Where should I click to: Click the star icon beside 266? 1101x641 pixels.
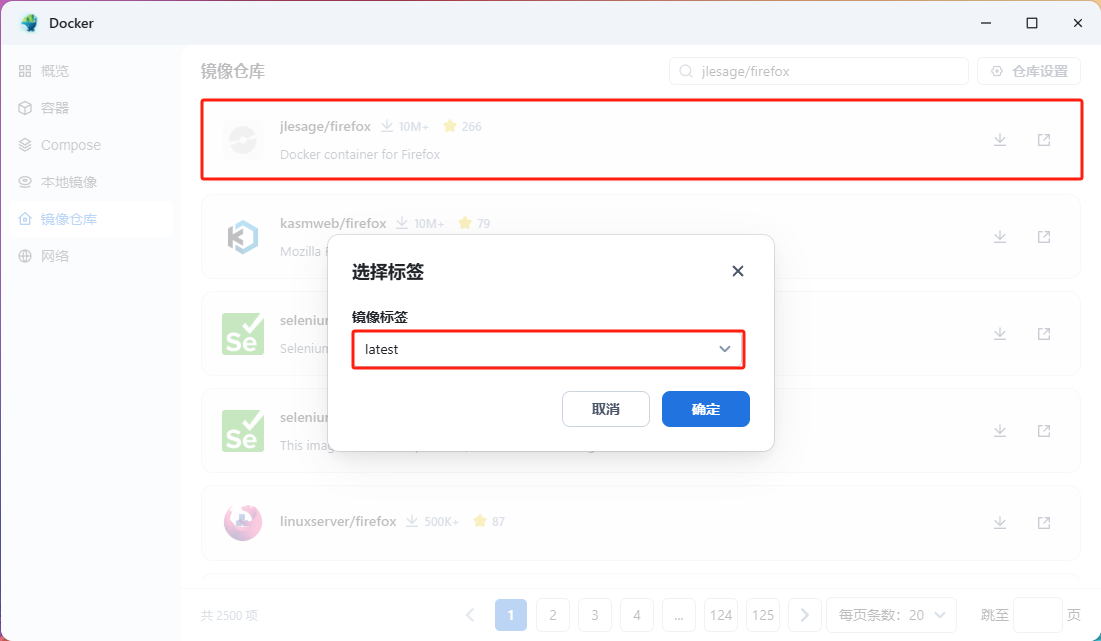[450, 126]
